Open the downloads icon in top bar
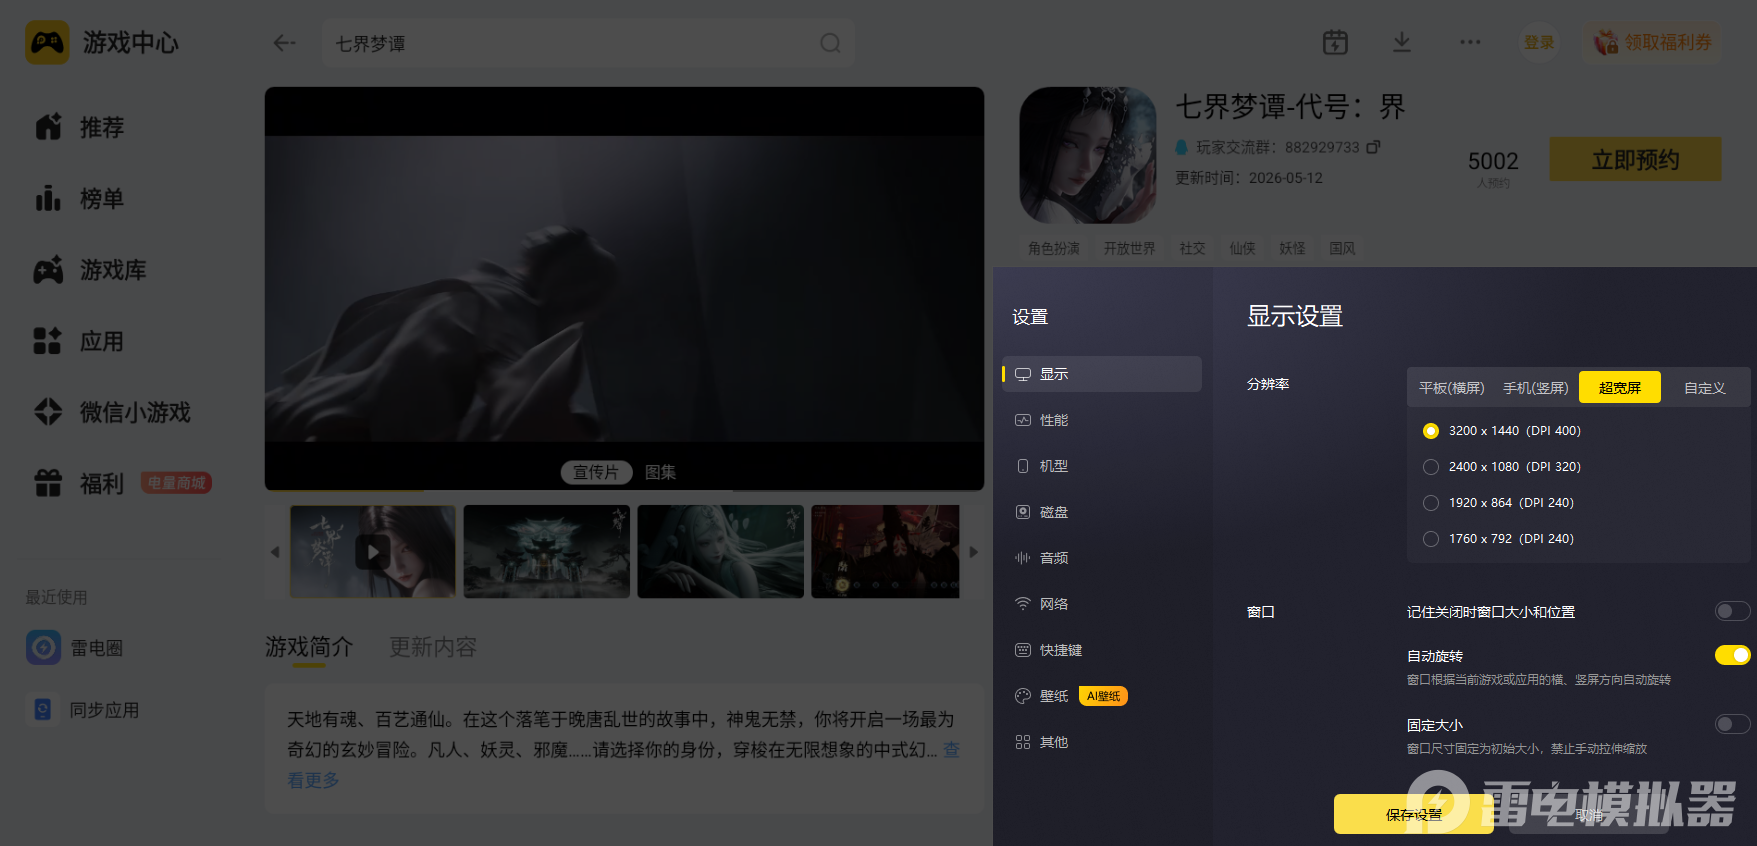The image size is (1757, 846). (1402, 42)
